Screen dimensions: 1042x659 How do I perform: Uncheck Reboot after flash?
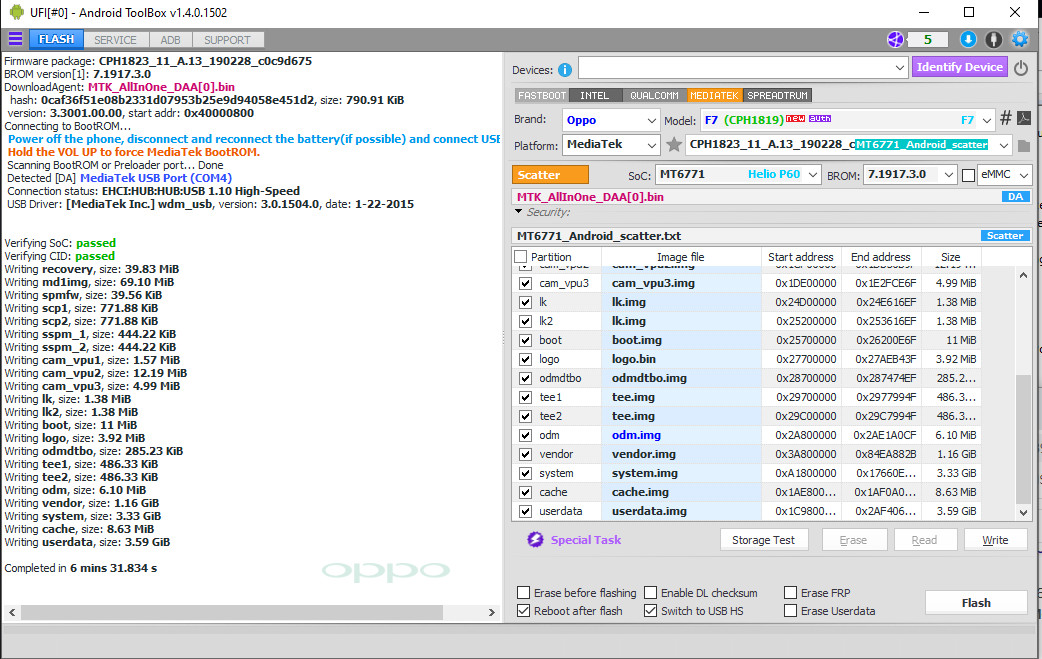pyautogui.click(x=524, y=611)
